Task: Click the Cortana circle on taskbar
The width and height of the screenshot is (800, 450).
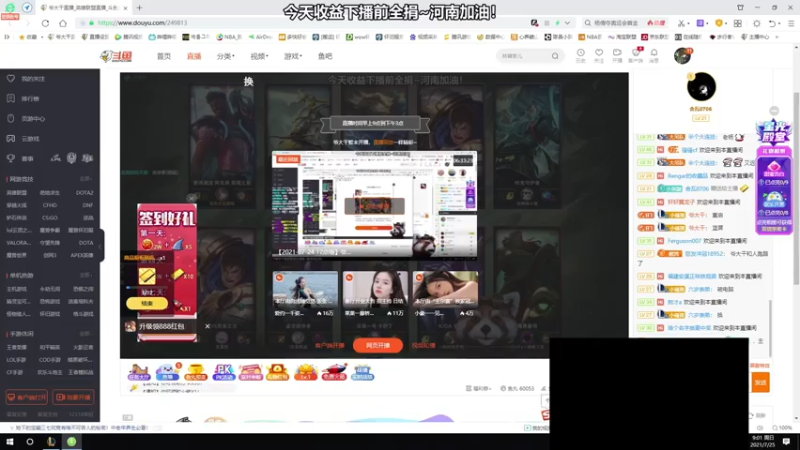Action: pyautogui.click(x=30, y=442)
